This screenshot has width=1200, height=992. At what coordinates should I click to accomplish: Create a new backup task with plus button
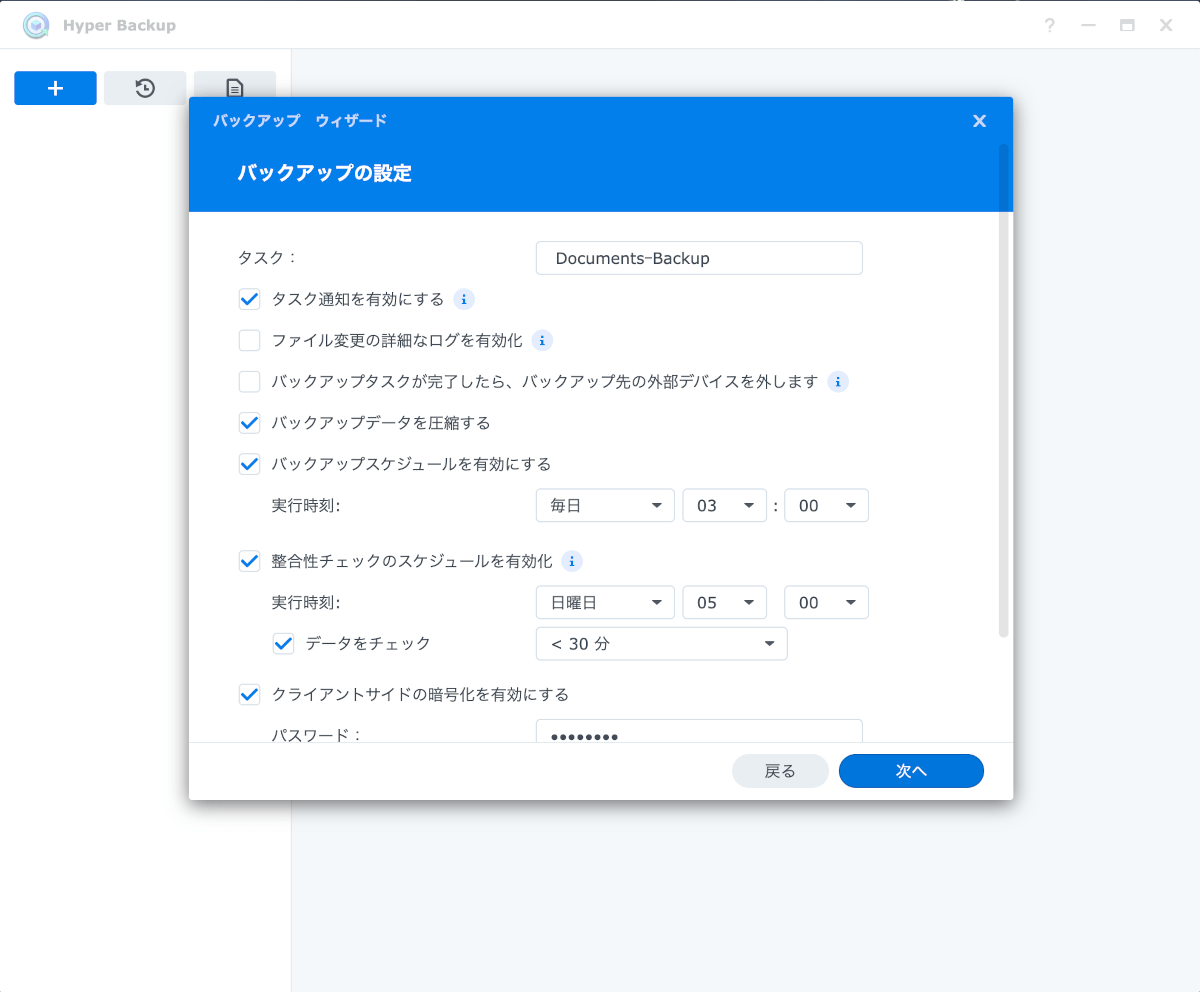click(x=55, y=88)
